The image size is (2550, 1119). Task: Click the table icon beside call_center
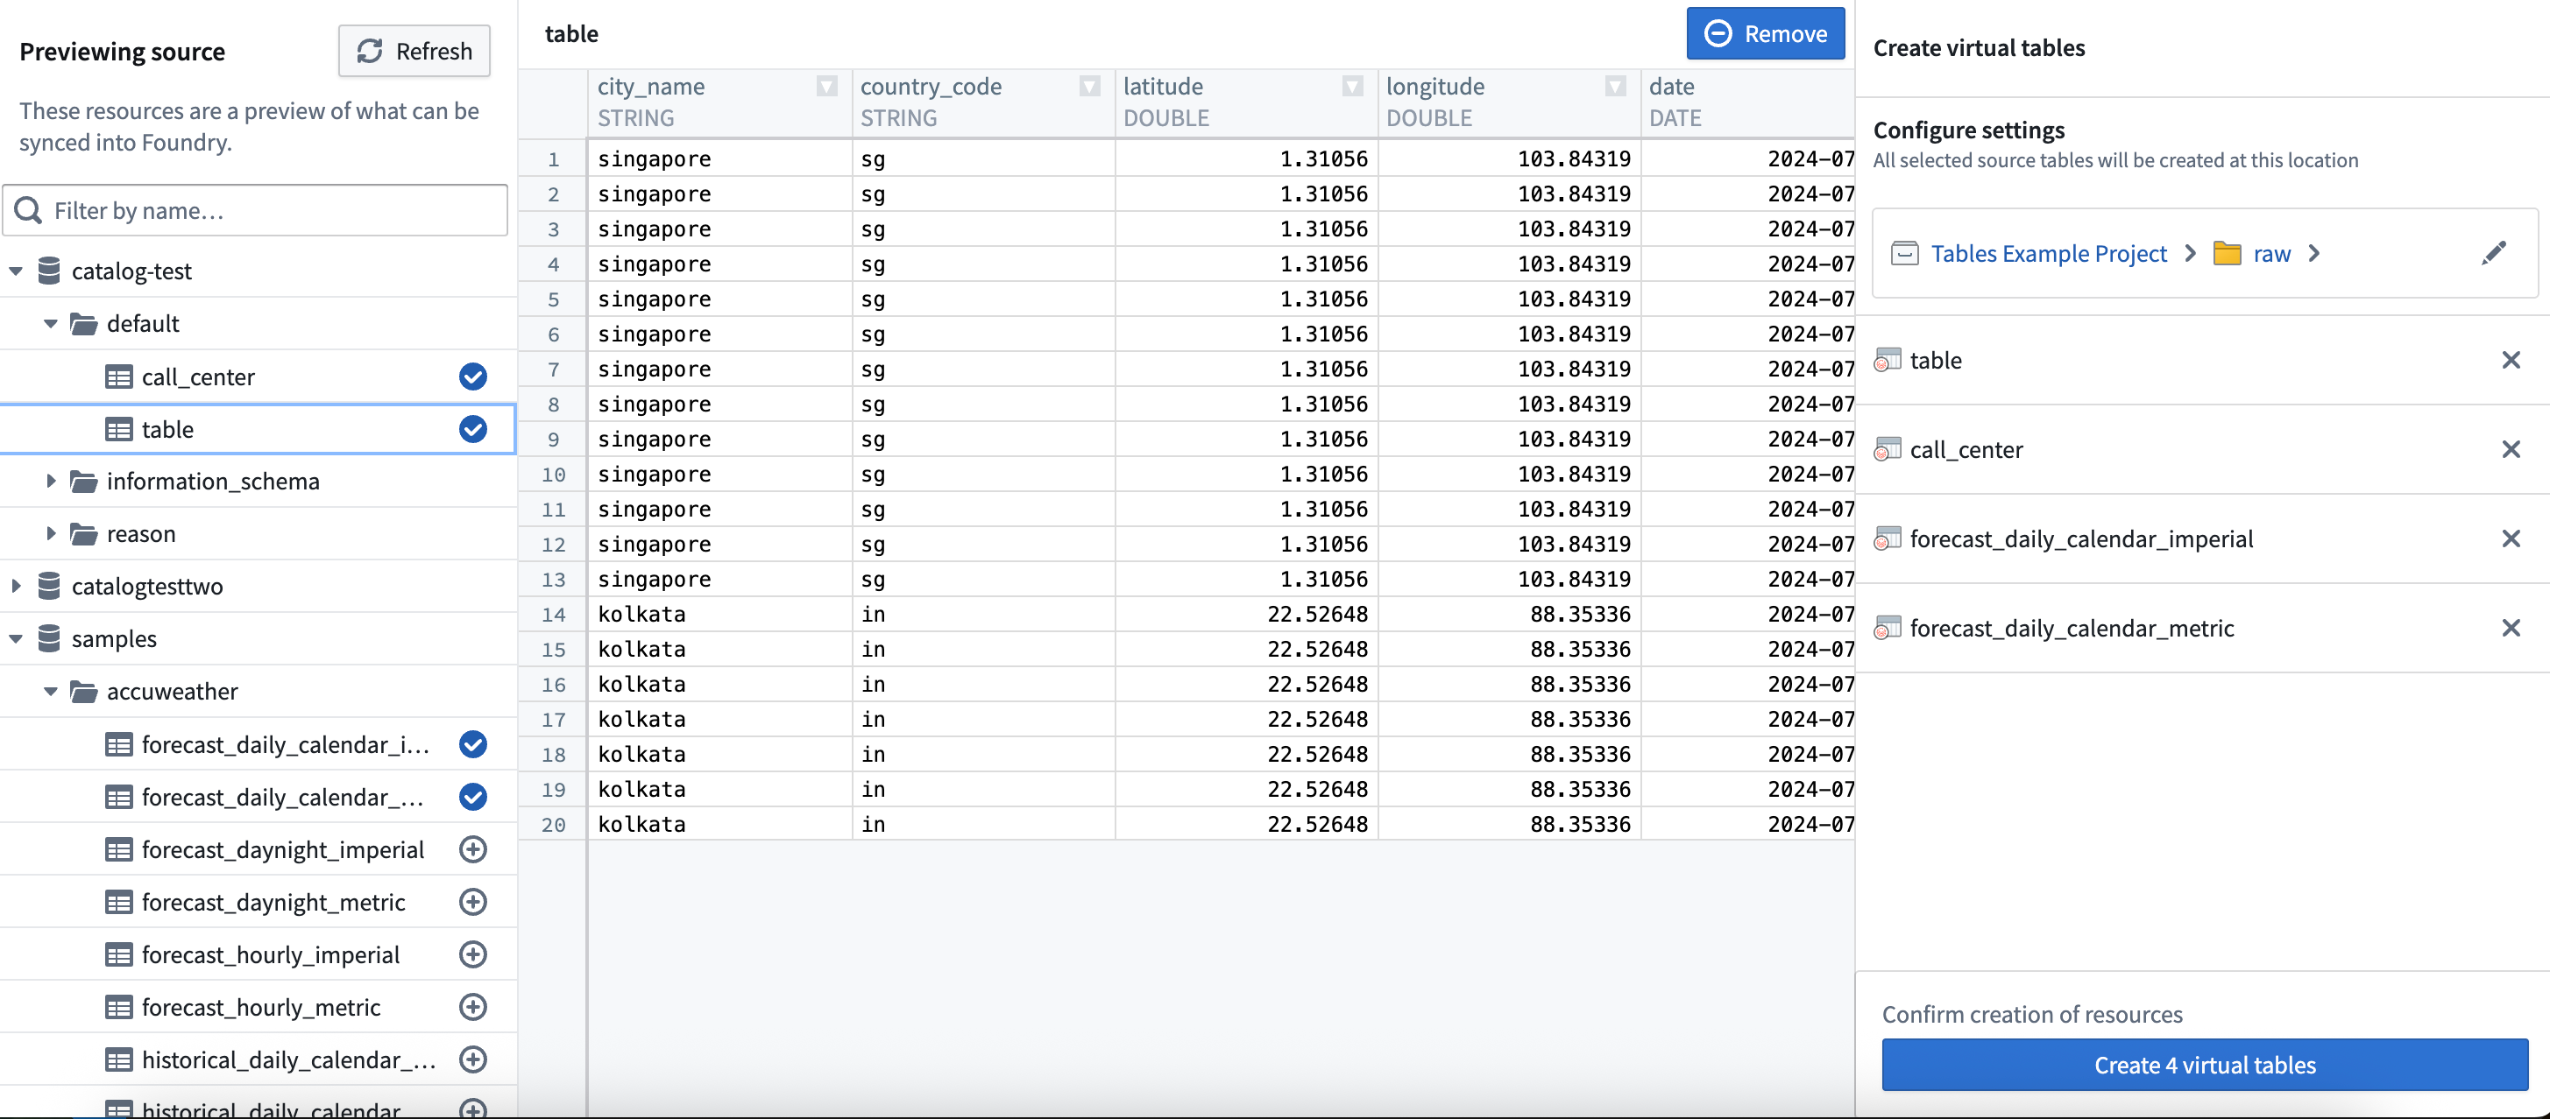[119, 376]
